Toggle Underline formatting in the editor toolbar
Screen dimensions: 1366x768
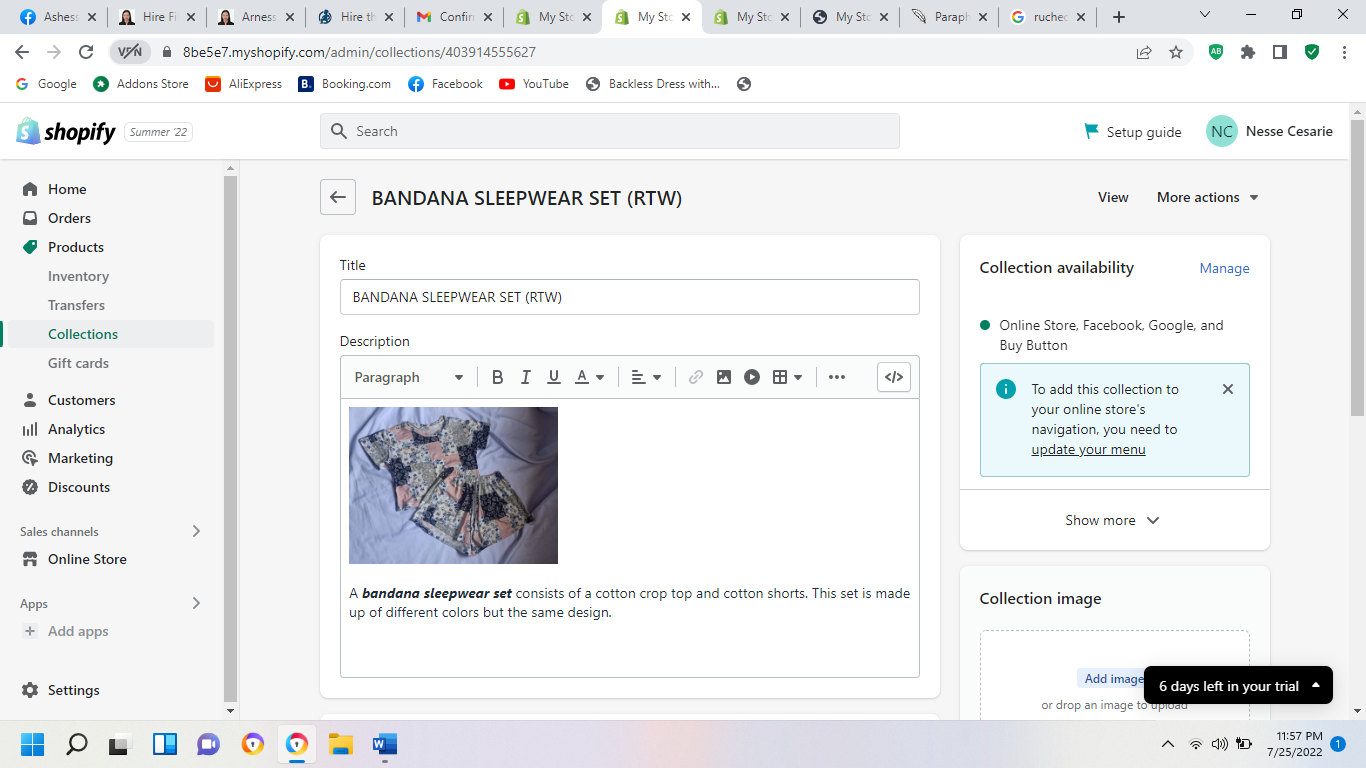coord(554,377)
